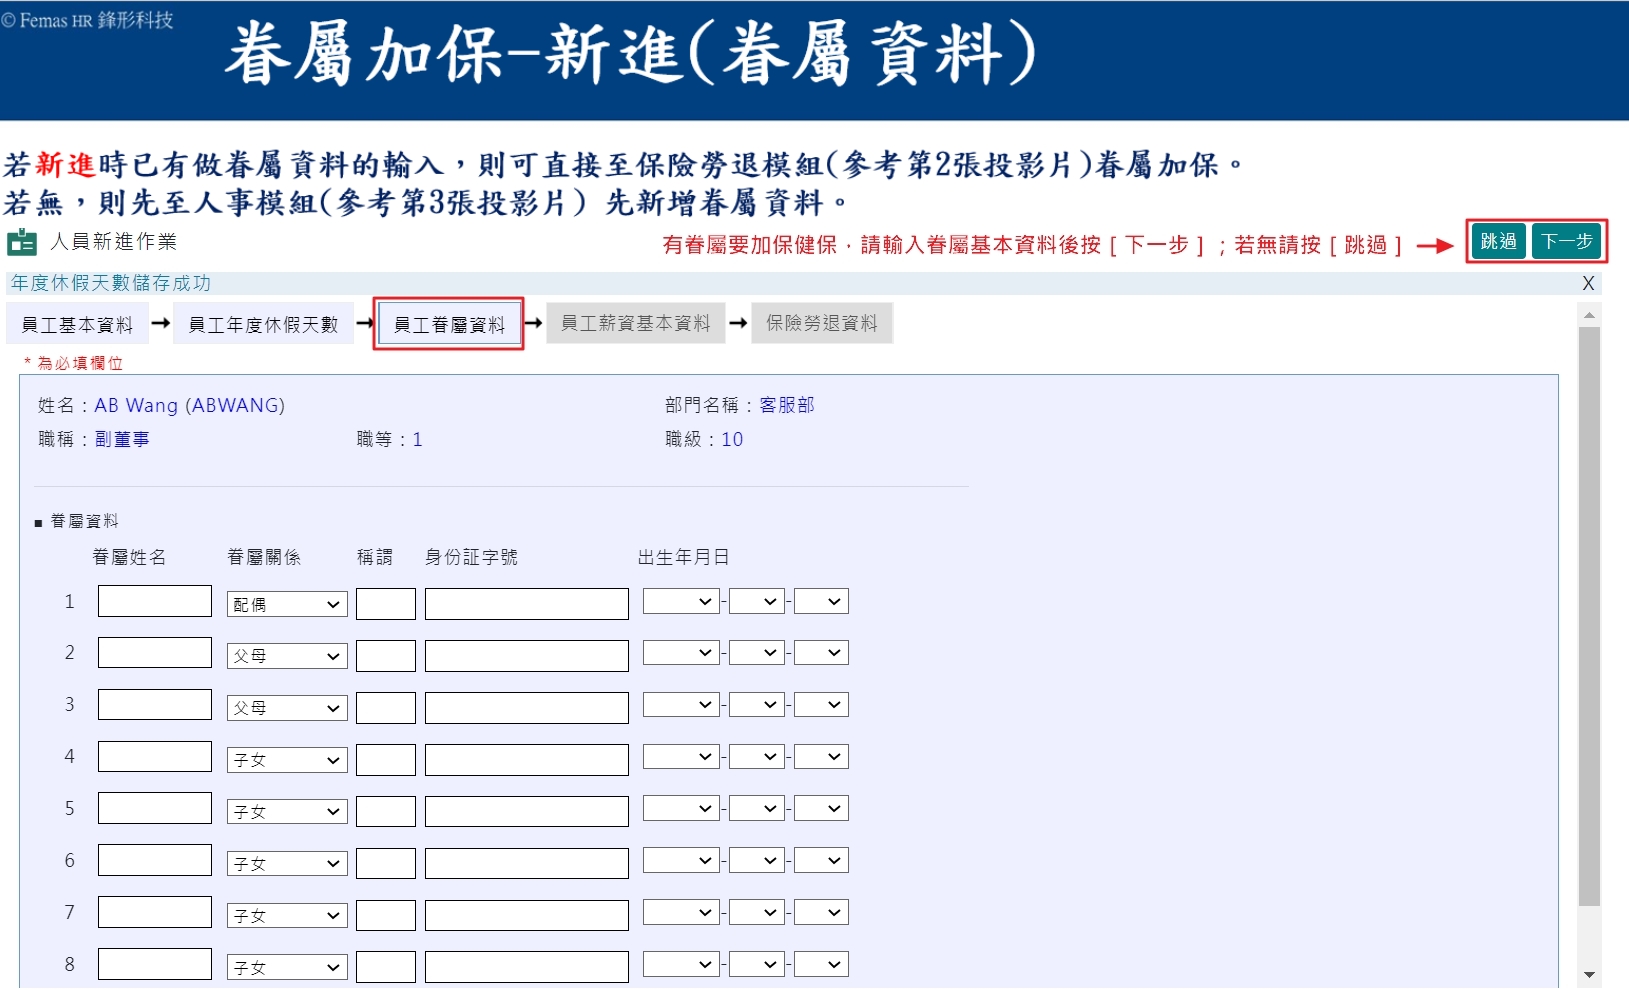
Task: Open row 8 birth day dropdown
Action: [823, 963]
